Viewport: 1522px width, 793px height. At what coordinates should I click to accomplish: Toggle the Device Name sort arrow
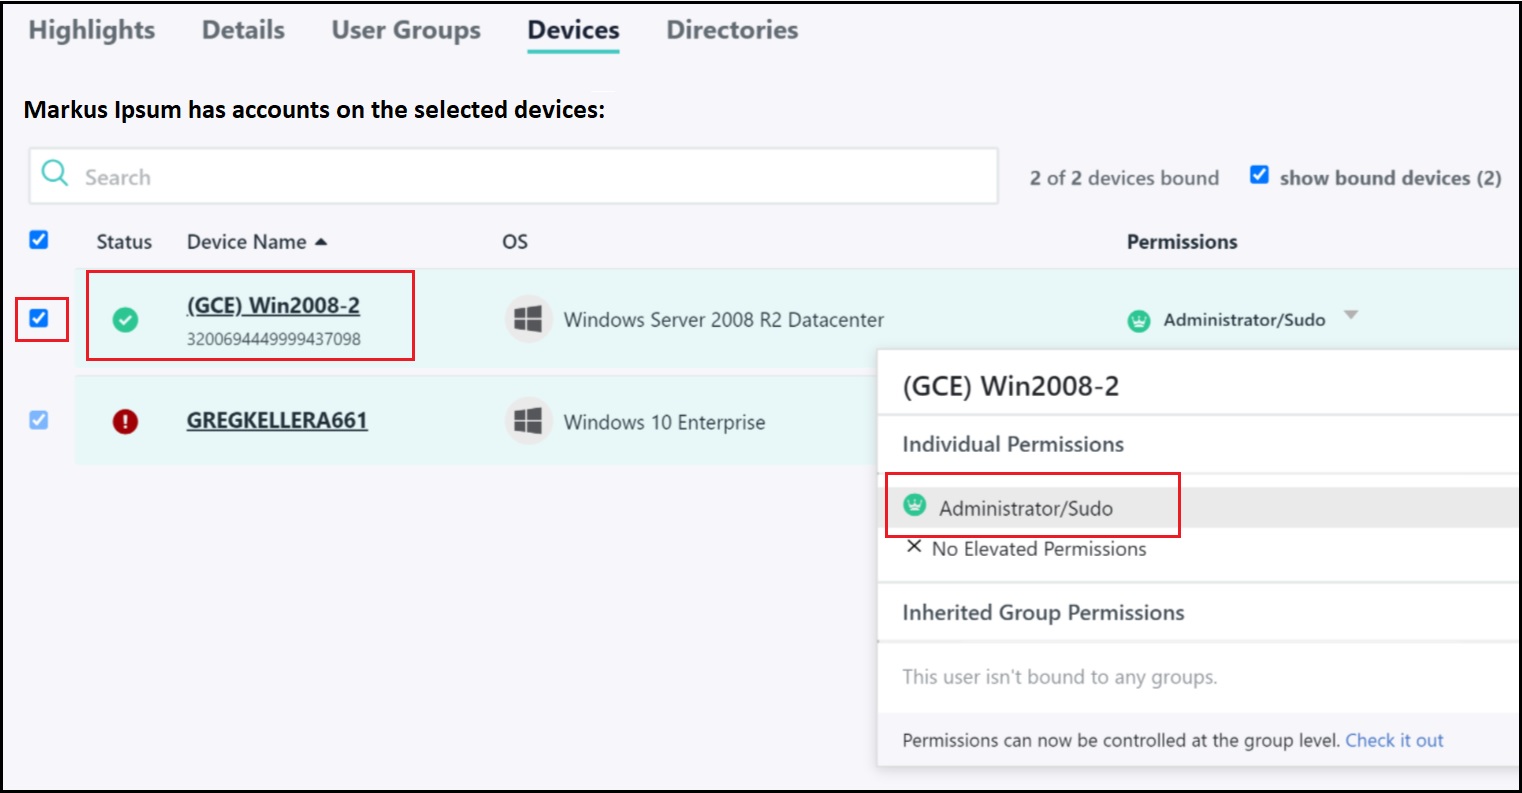coord(320,241)
